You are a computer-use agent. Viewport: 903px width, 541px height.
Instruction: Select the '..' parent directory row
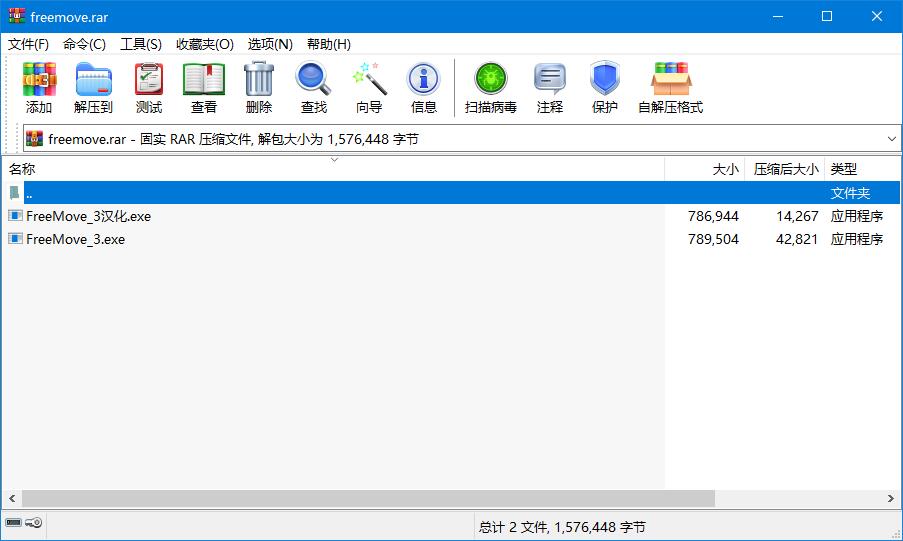tap(451, 192)
